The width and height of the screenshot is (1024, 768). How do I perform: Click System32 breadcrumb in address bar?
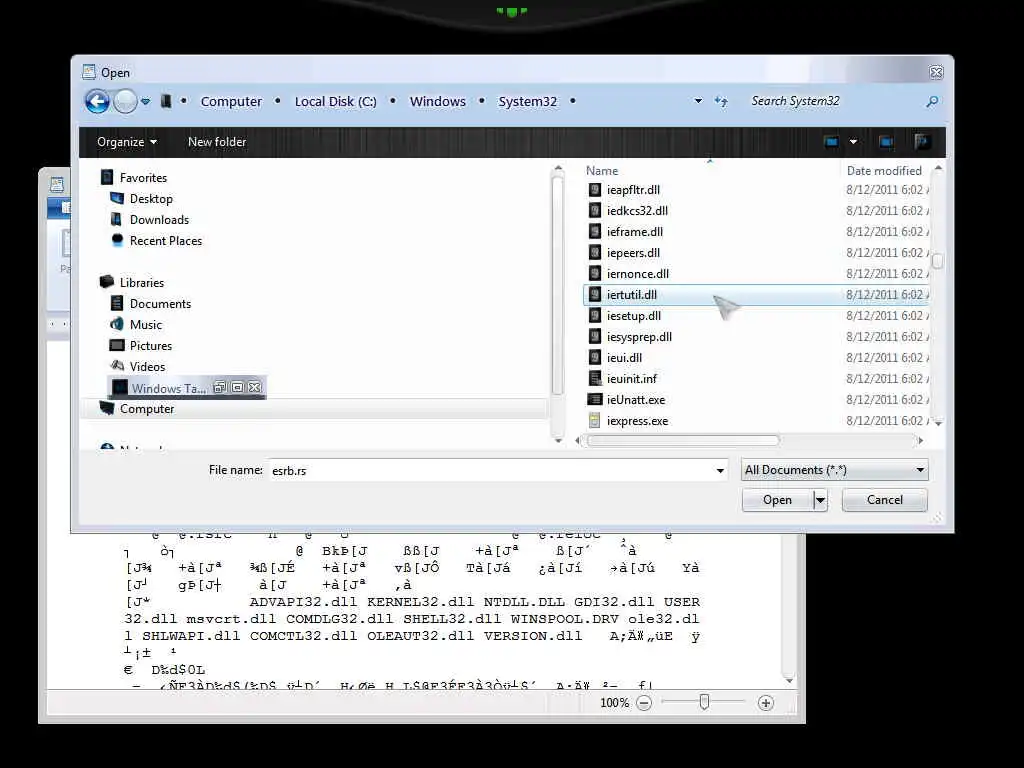coord(528,101)
